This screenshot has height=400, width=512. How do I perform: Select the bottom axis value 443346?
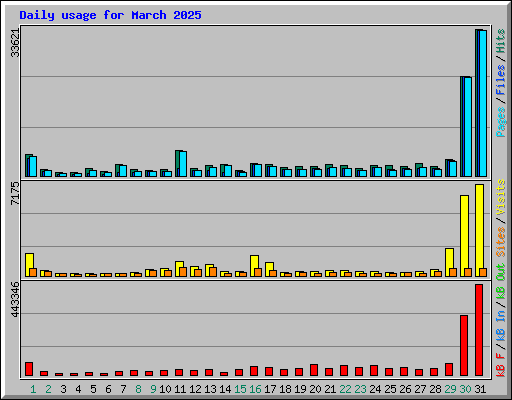[x=15, y=299]
